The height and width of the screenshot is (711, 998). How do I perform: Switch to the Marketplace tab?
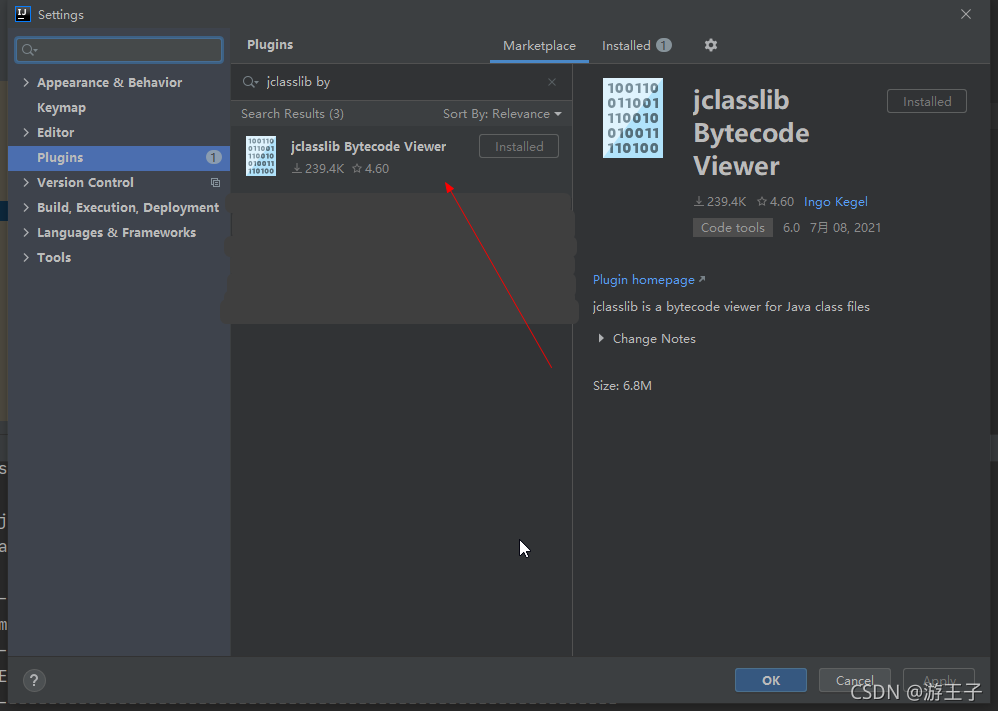(539, 46)
